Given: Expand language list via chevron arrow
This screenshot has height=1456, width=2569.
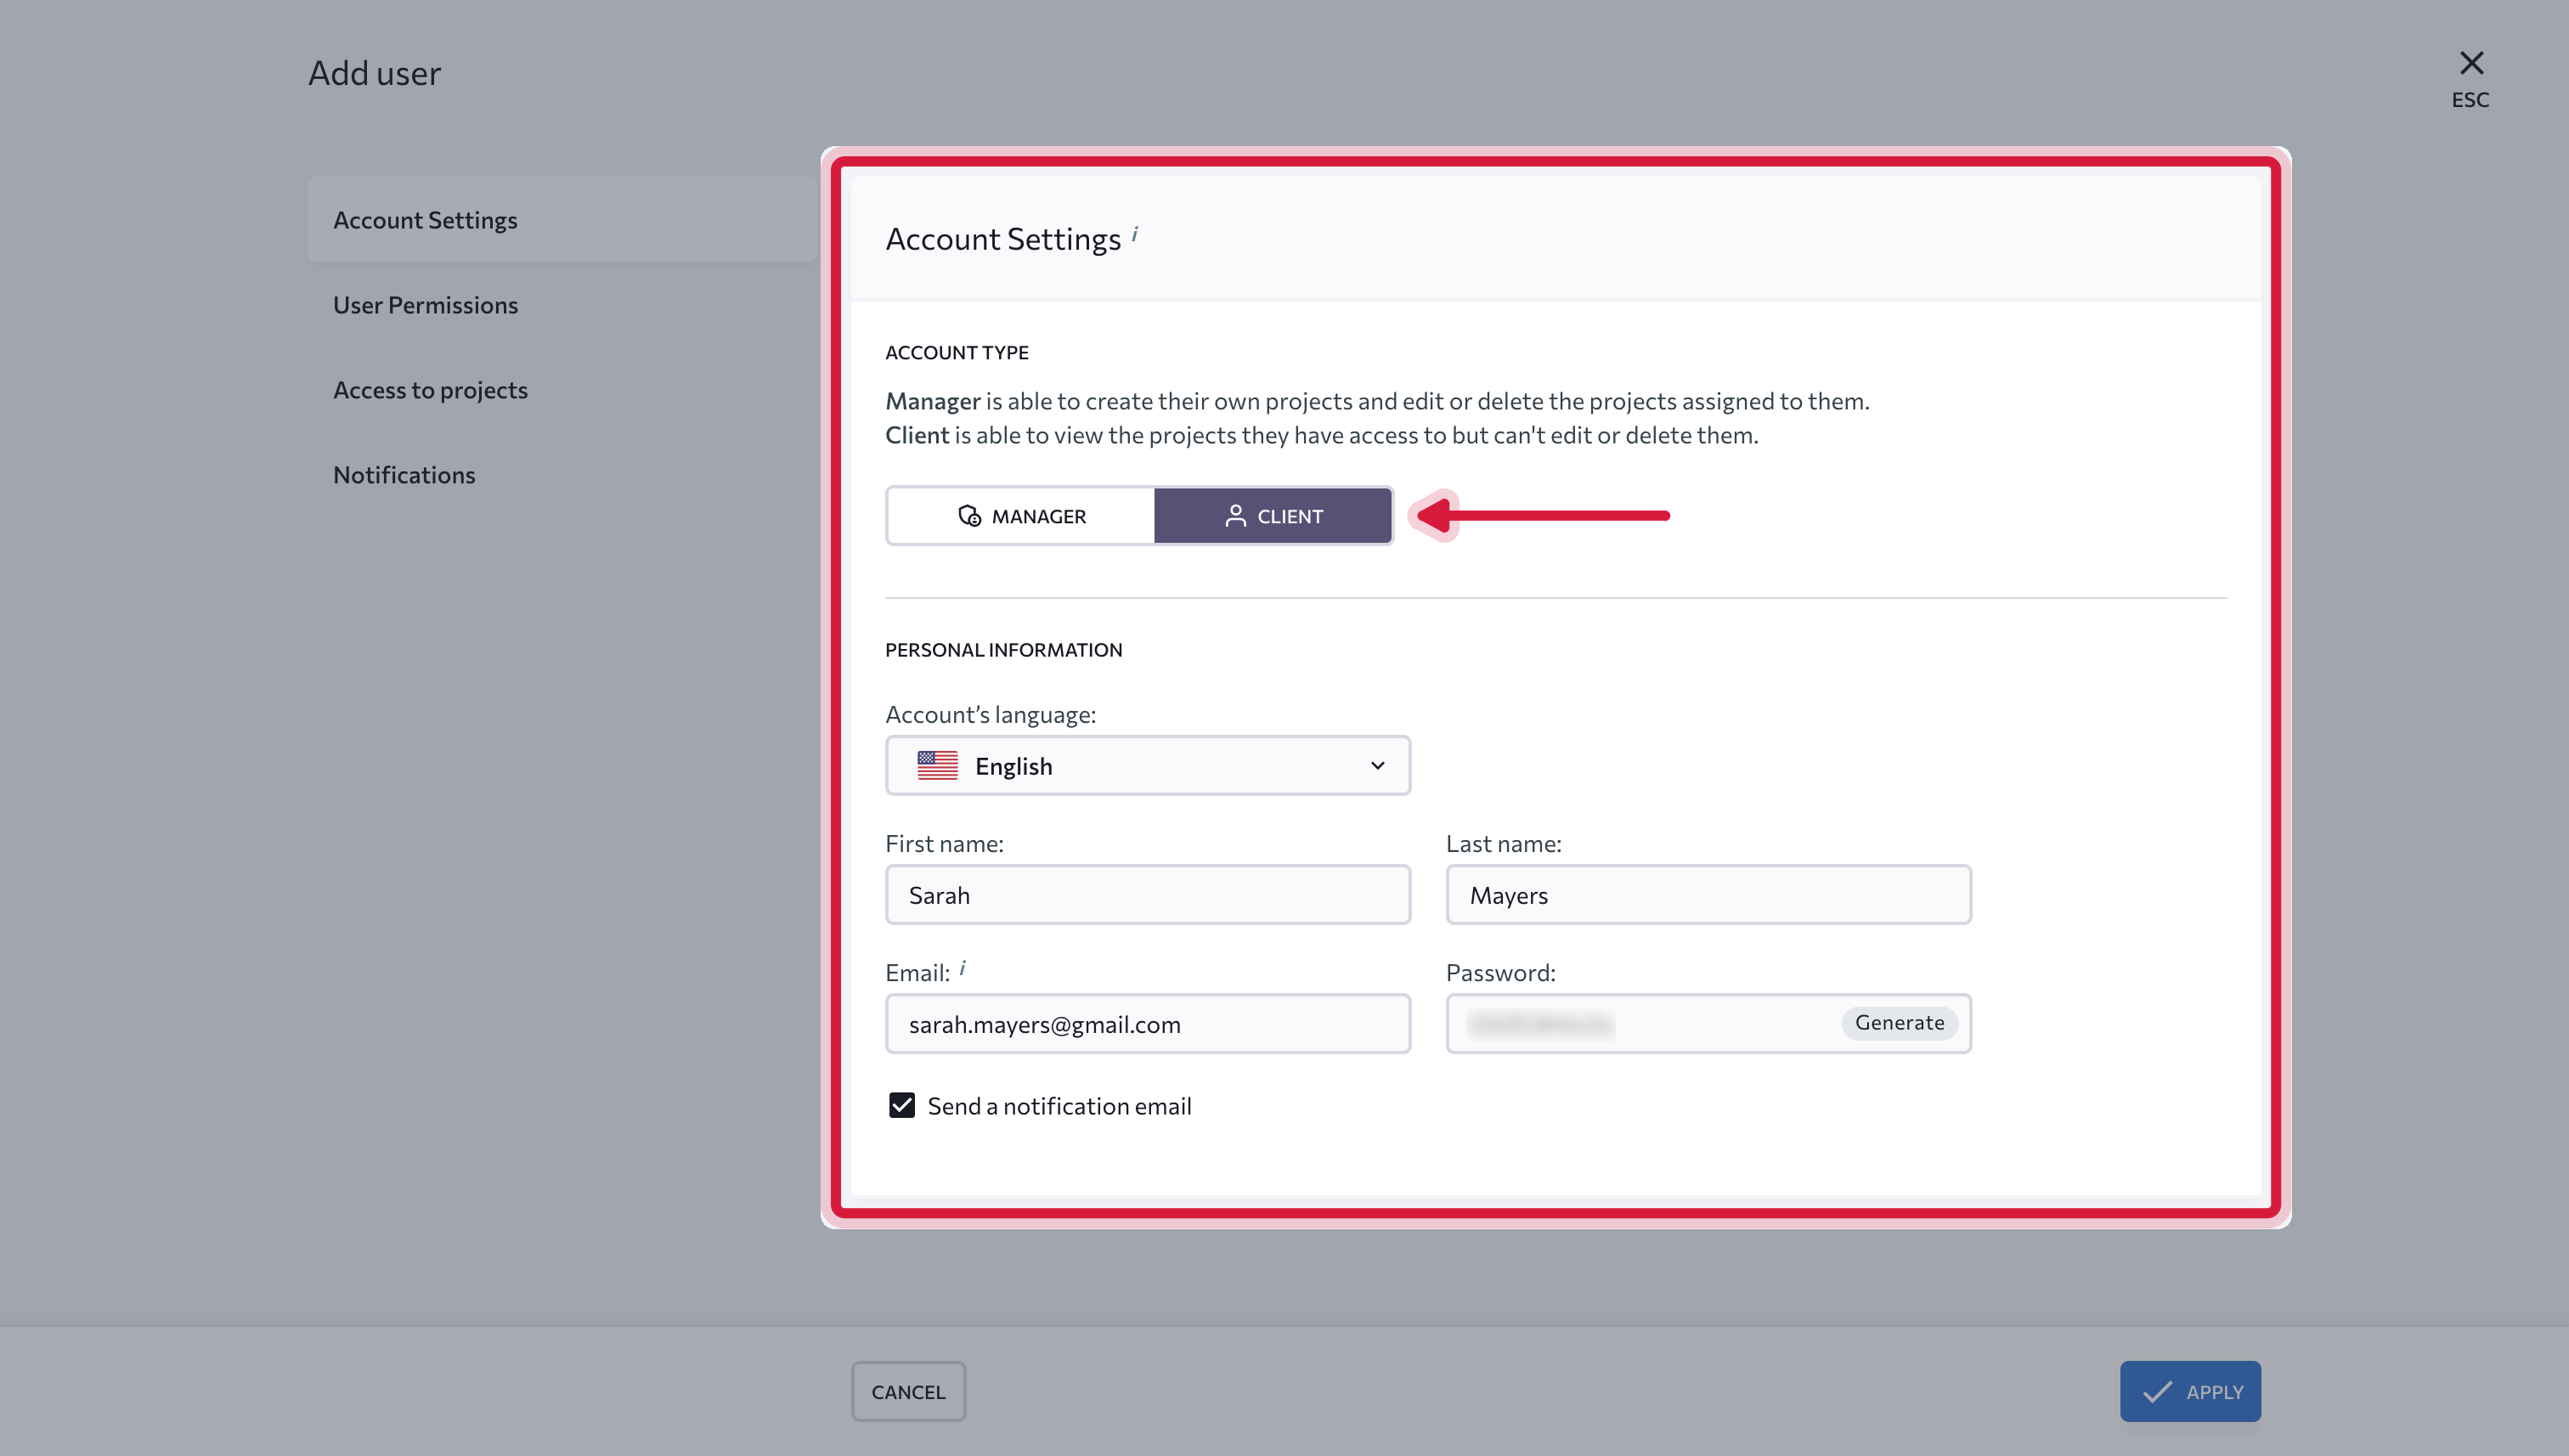Looking at the screenshot, I should [1377, 766].
